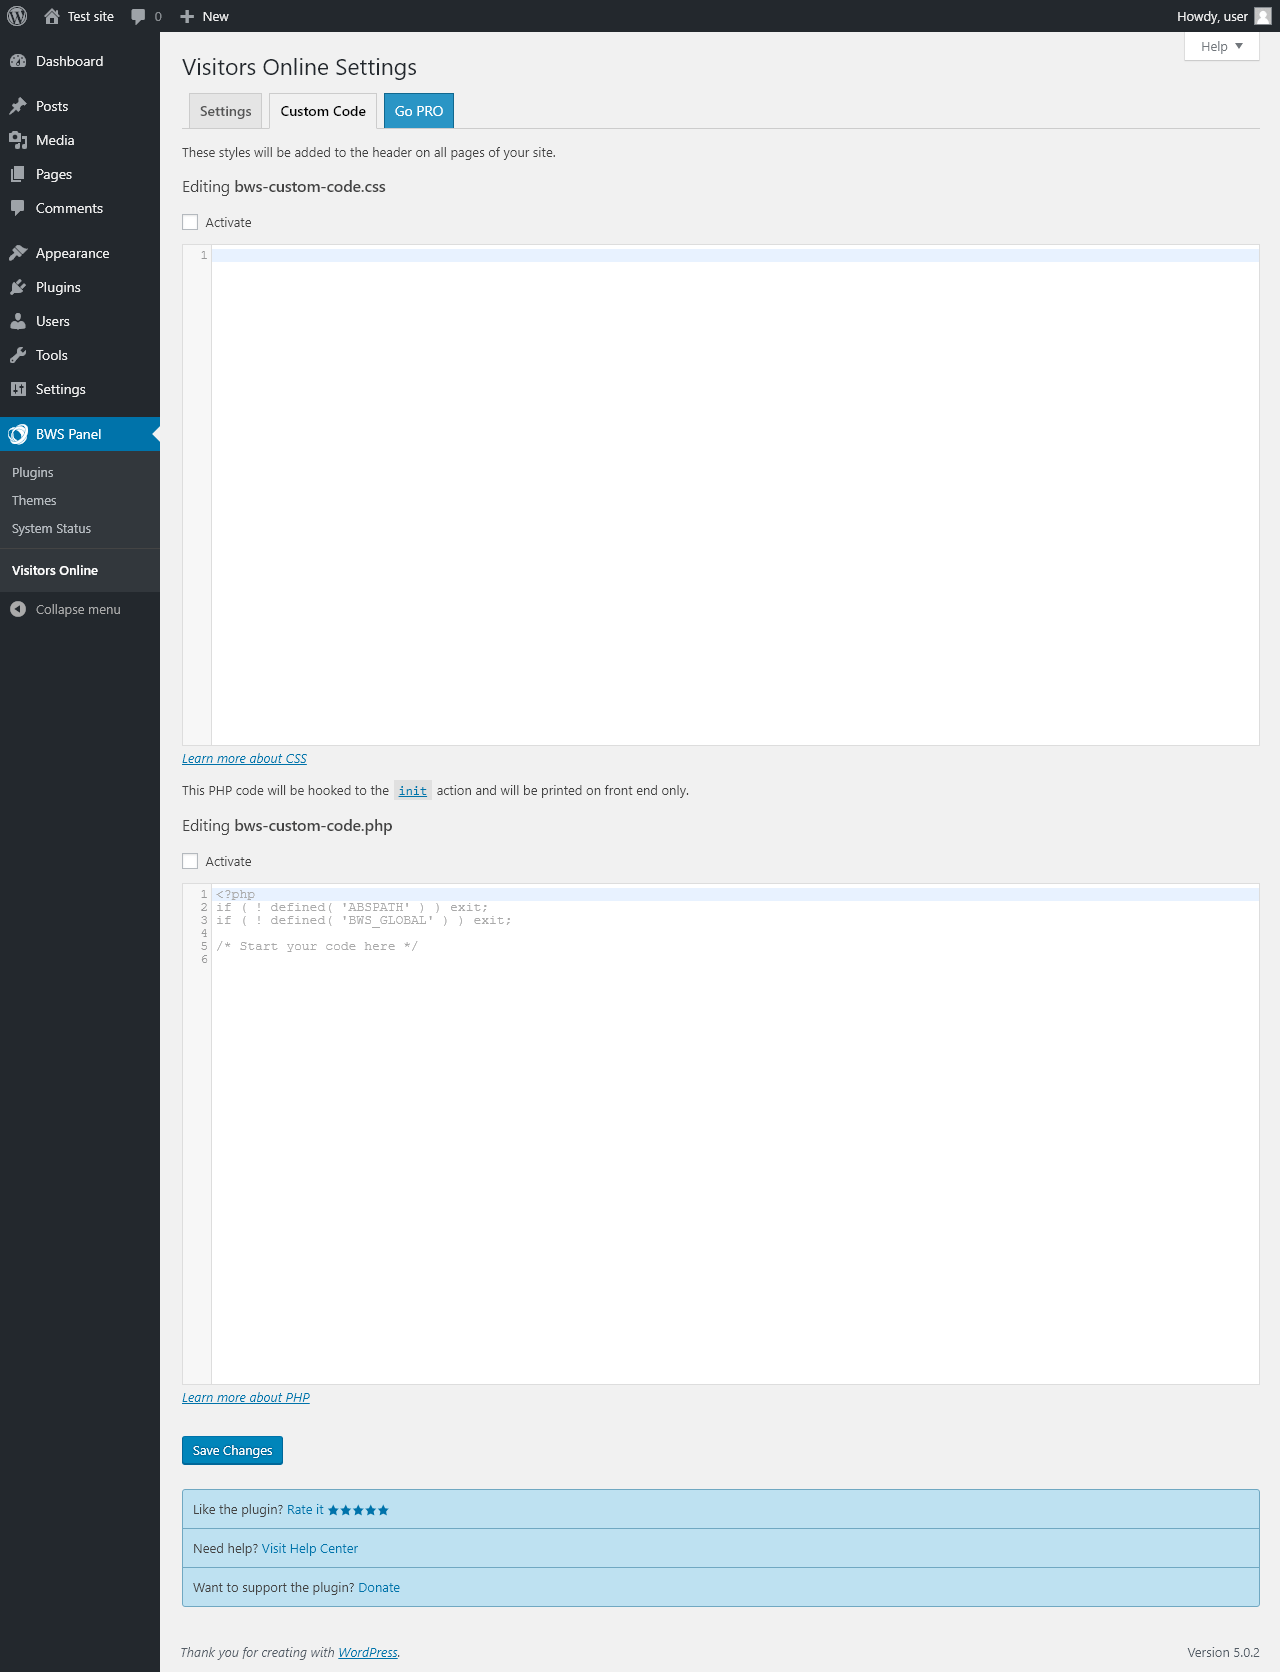Viewport: 1280px width, 1672px height.
Task: Enable Activate checkbox for bws-custom-code.php
Action: pyautogui.click(x=190, y=861)
